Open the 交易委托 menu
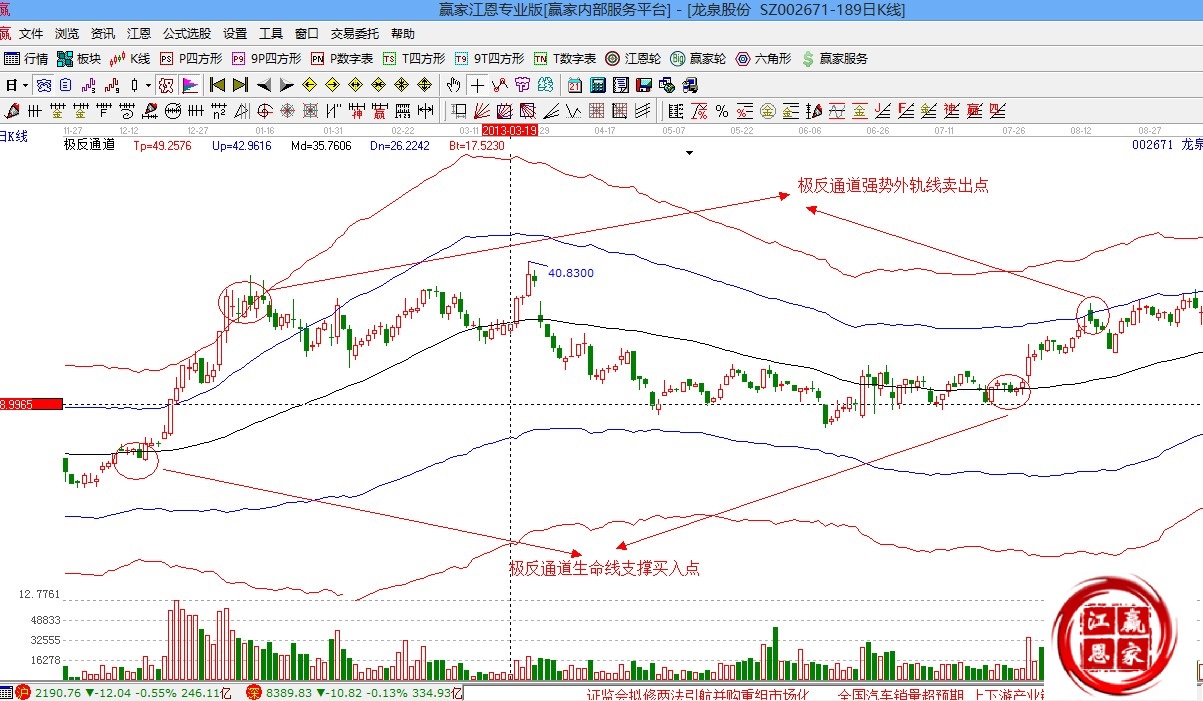This screenshot has height=701, width=1203. point(355,33)
